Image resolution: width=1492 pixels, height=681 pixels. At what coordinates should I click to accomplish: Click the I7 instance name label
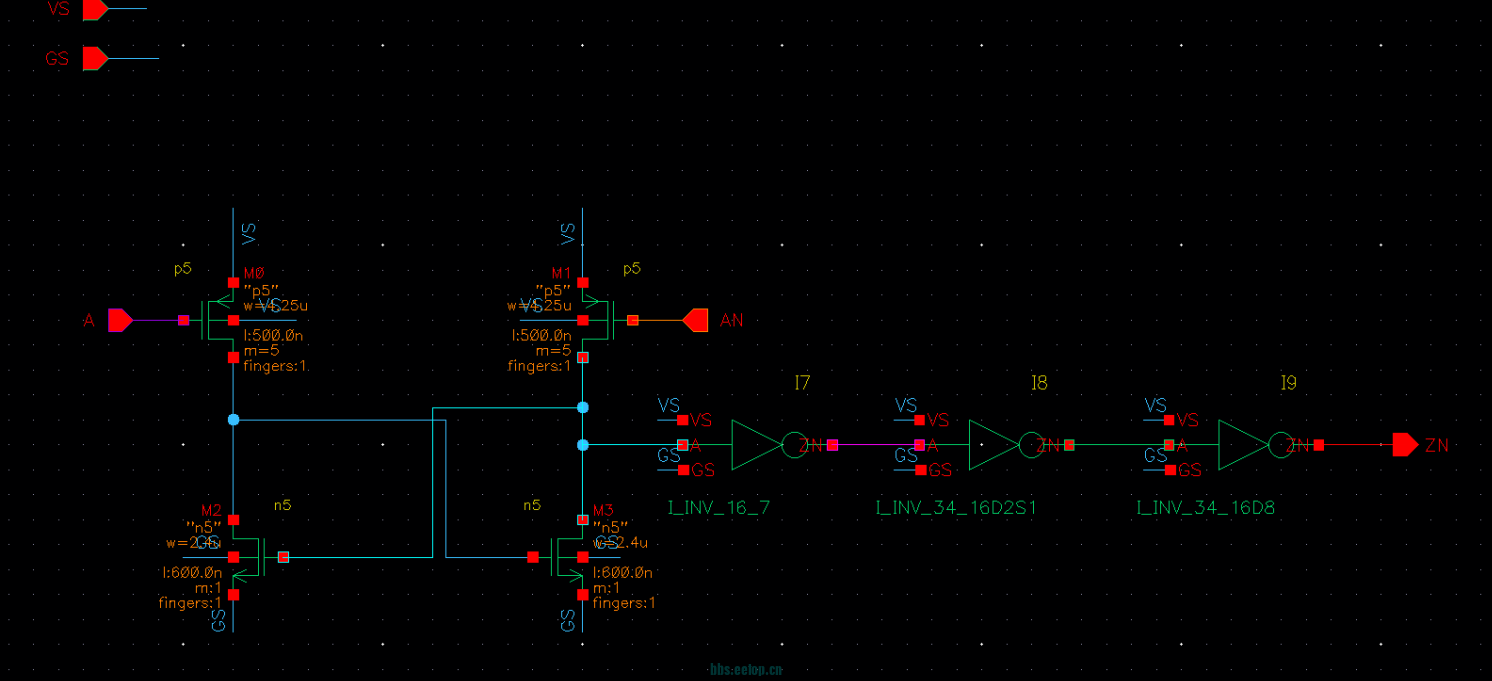tap(802, 382)
